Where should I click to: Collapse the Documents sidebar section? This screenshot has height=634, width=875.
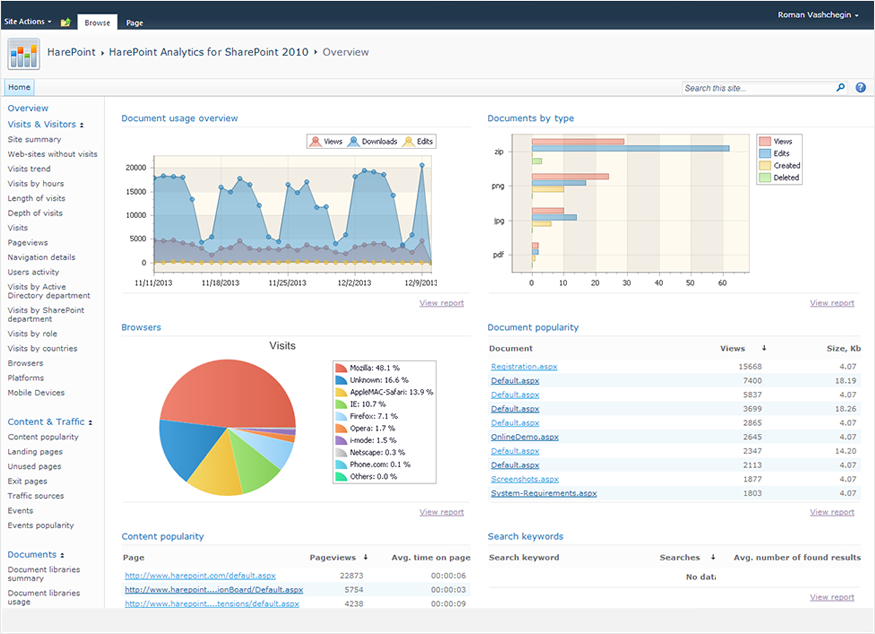tap(62, 555)
